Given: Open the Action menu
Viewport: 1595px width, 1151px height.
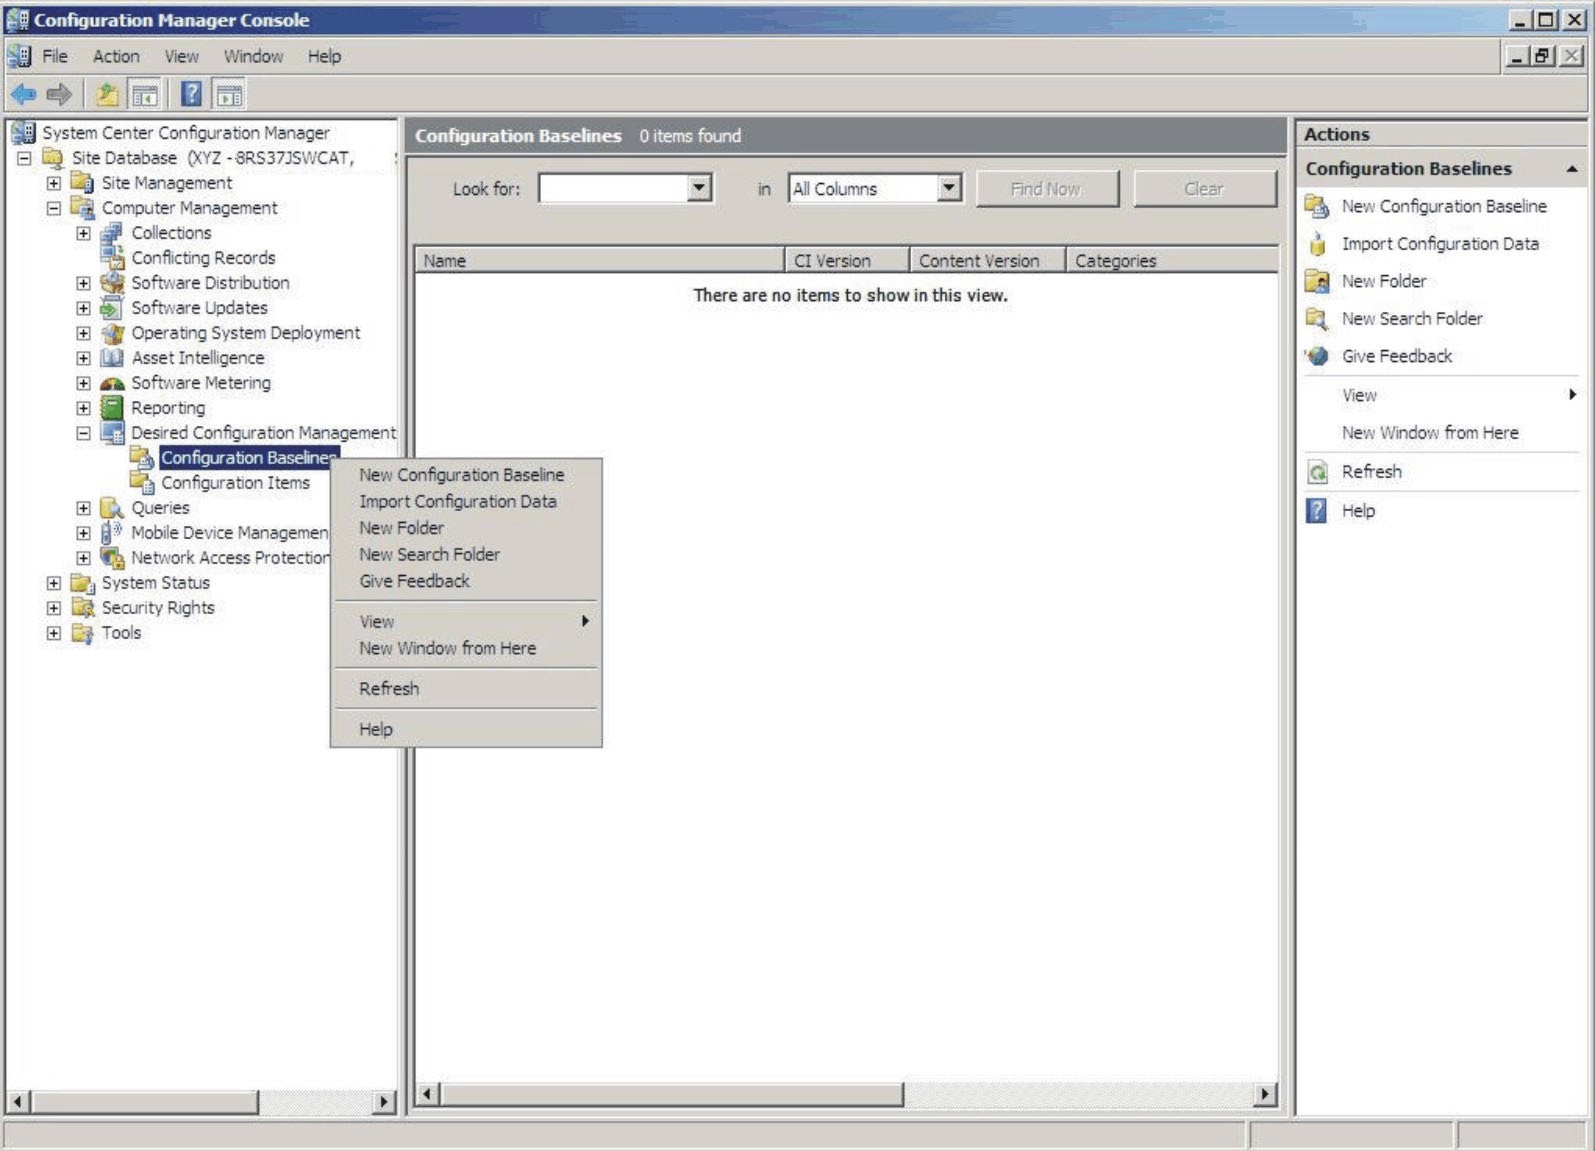Looking at the screenshot, I should (x=116, y=56).
